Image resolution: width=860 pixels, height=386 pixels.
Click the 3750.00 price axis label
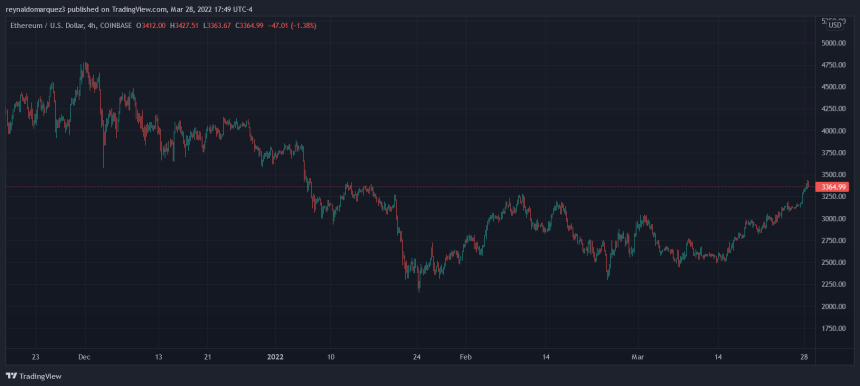[833, 152]
